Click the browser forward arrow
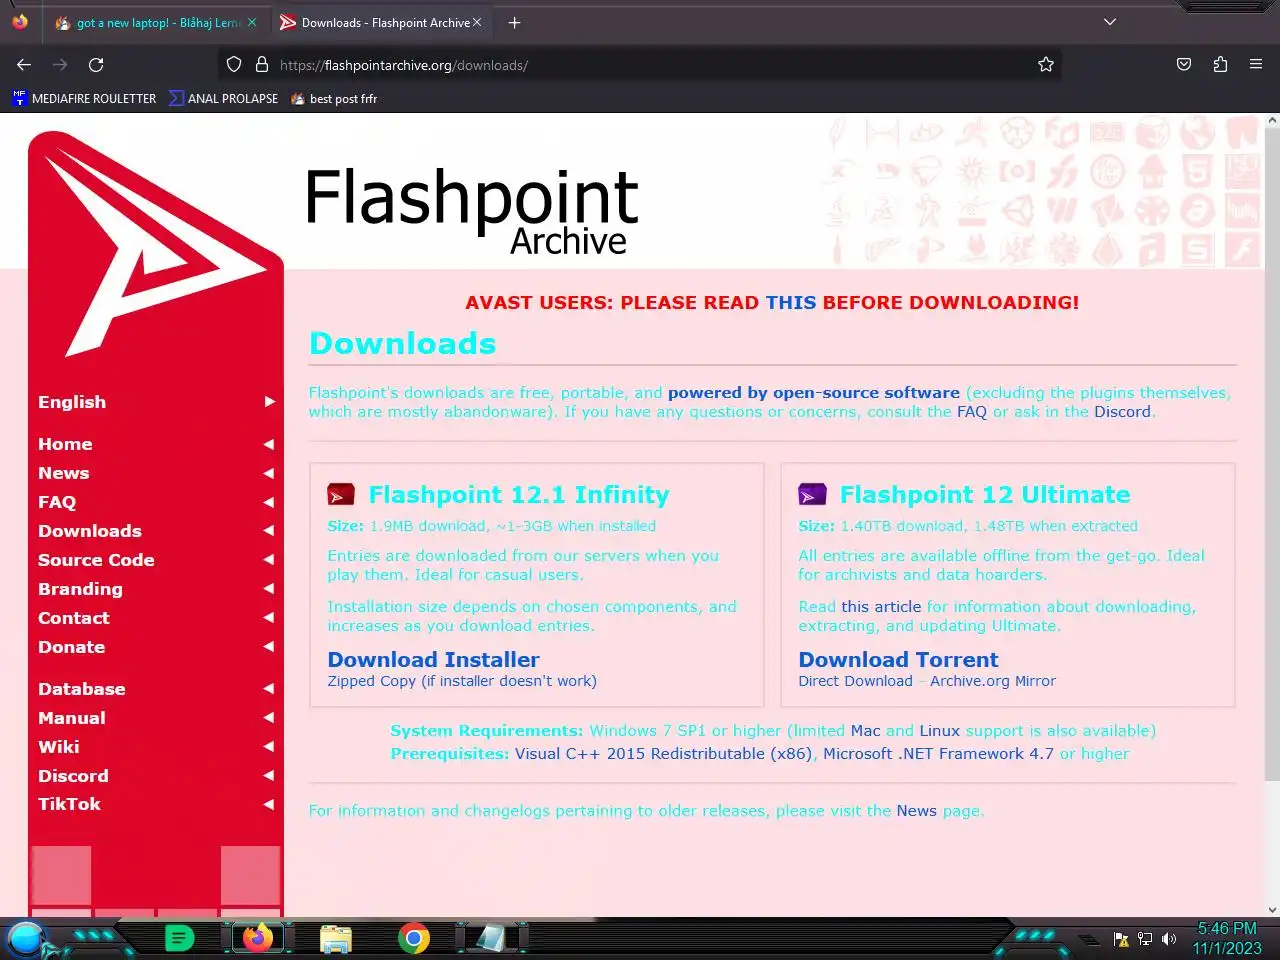 (x=60, y=65)
